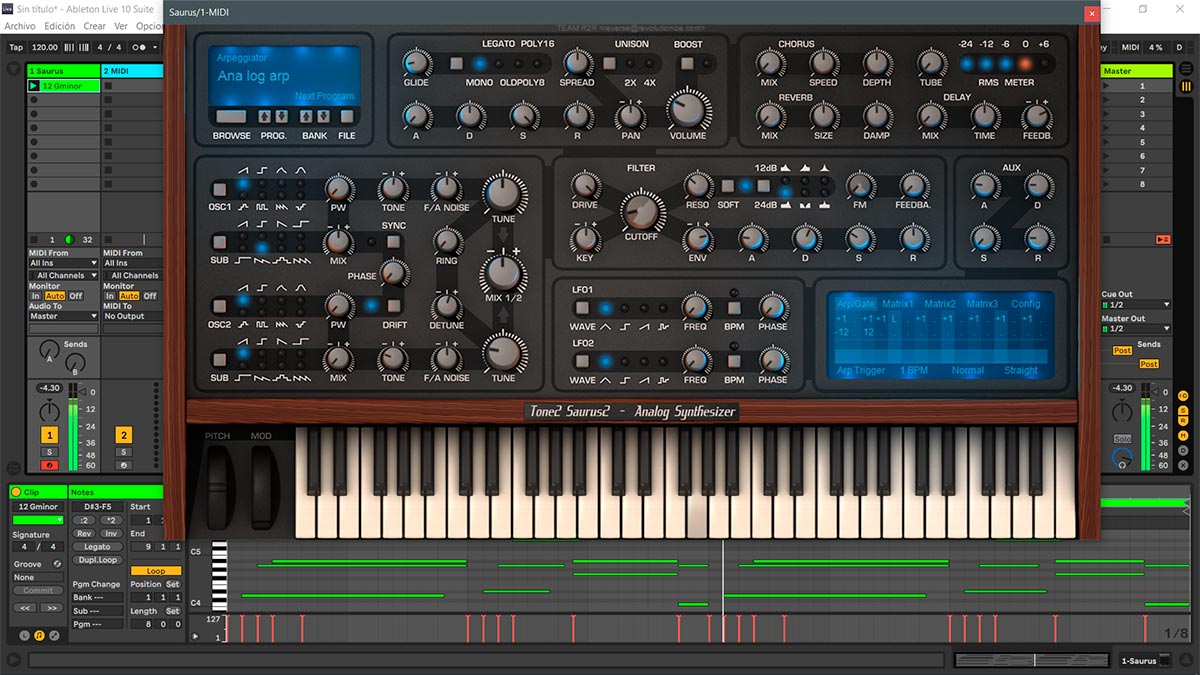Set Saurus track Monitor to In

(x=36, y=296)
